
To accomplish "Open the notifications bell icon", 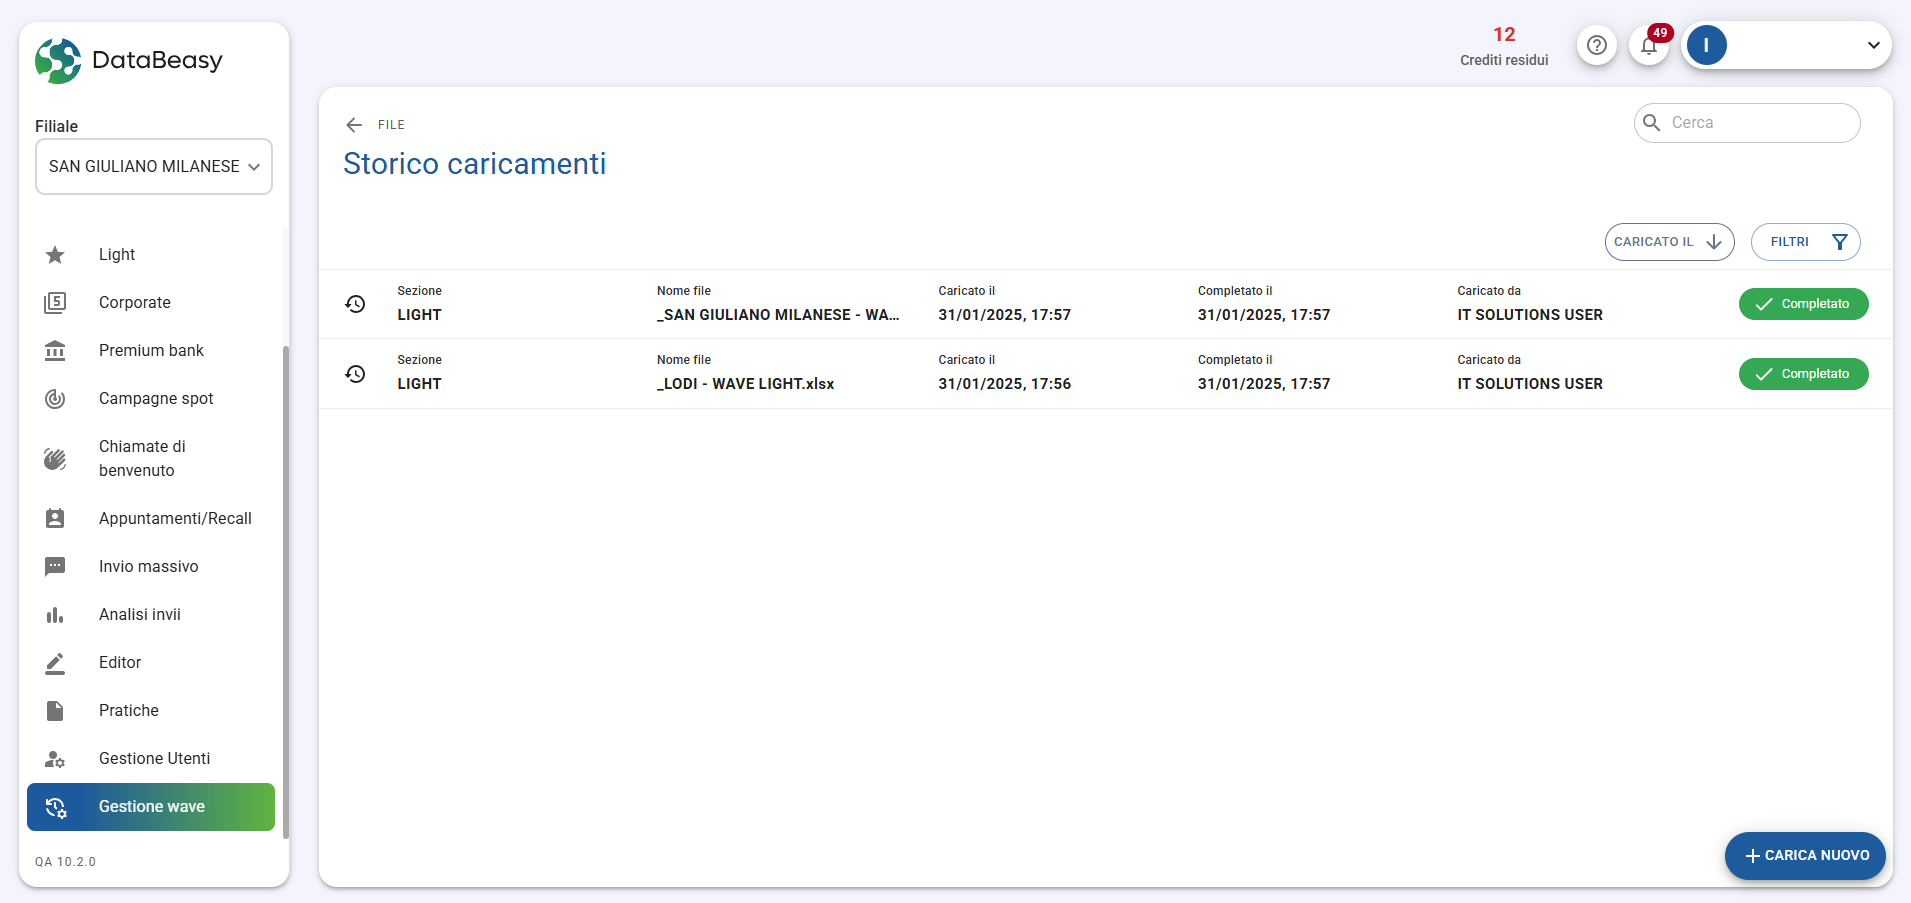I will pyautogui.click(x=1649, y=45).
